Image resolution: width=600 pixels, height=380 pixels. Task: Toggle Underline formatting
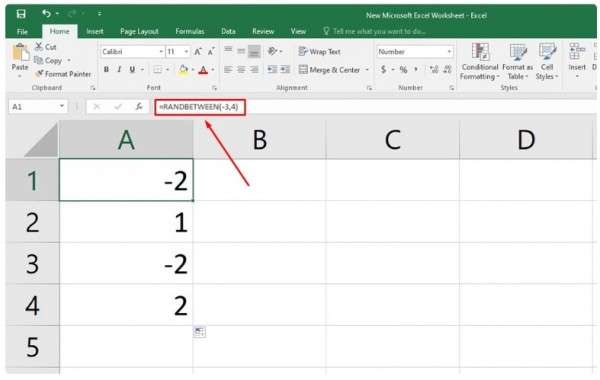tap(132, 70)
